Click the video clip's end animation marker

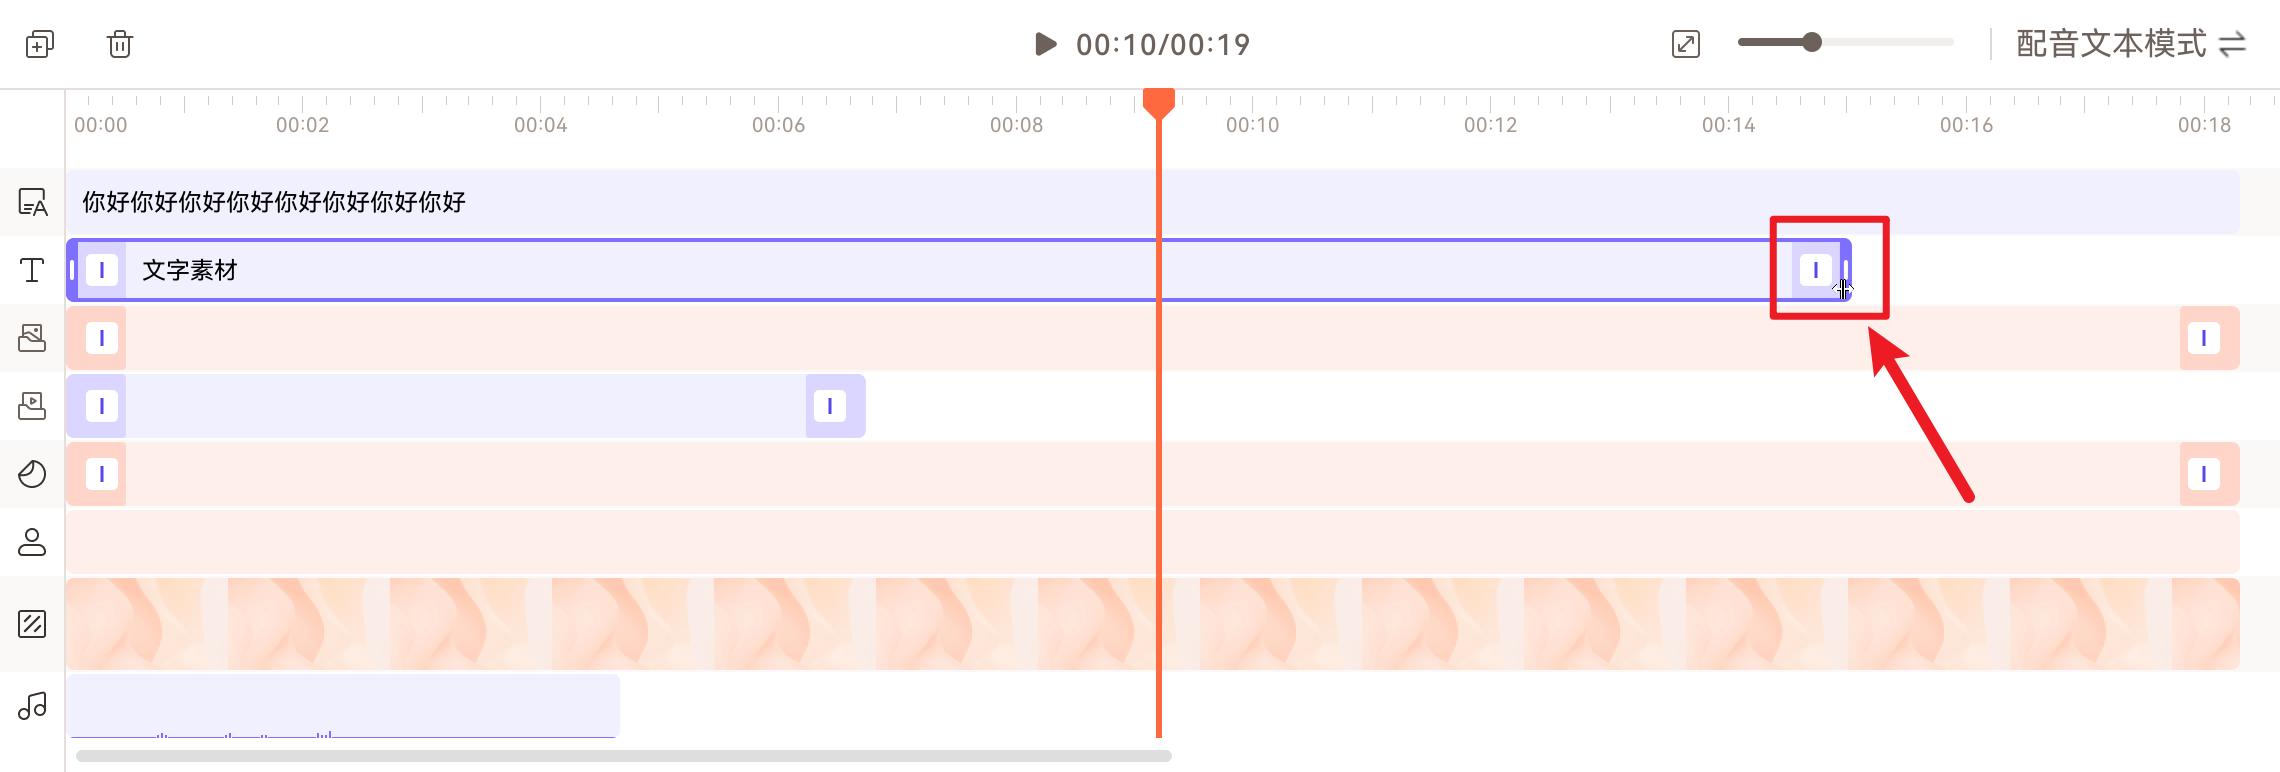coord(830,406)
